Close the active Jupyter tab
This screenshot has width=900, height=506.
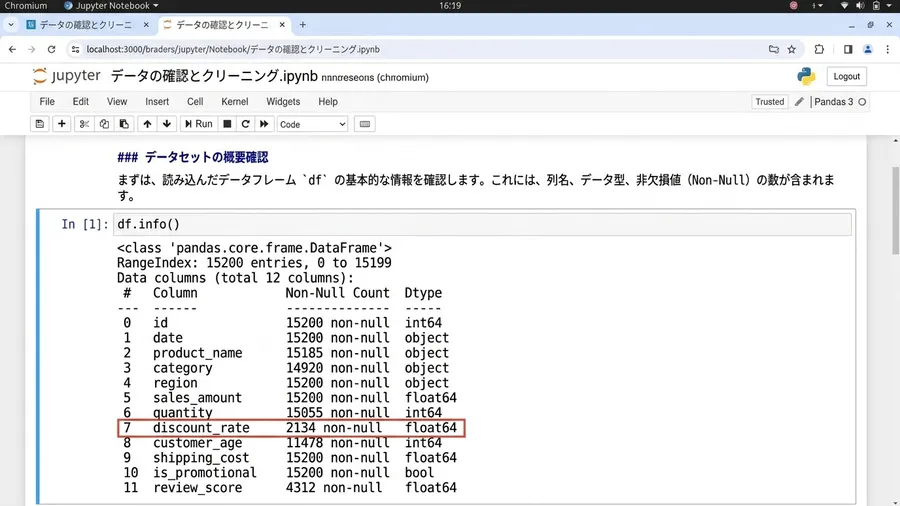282,25
